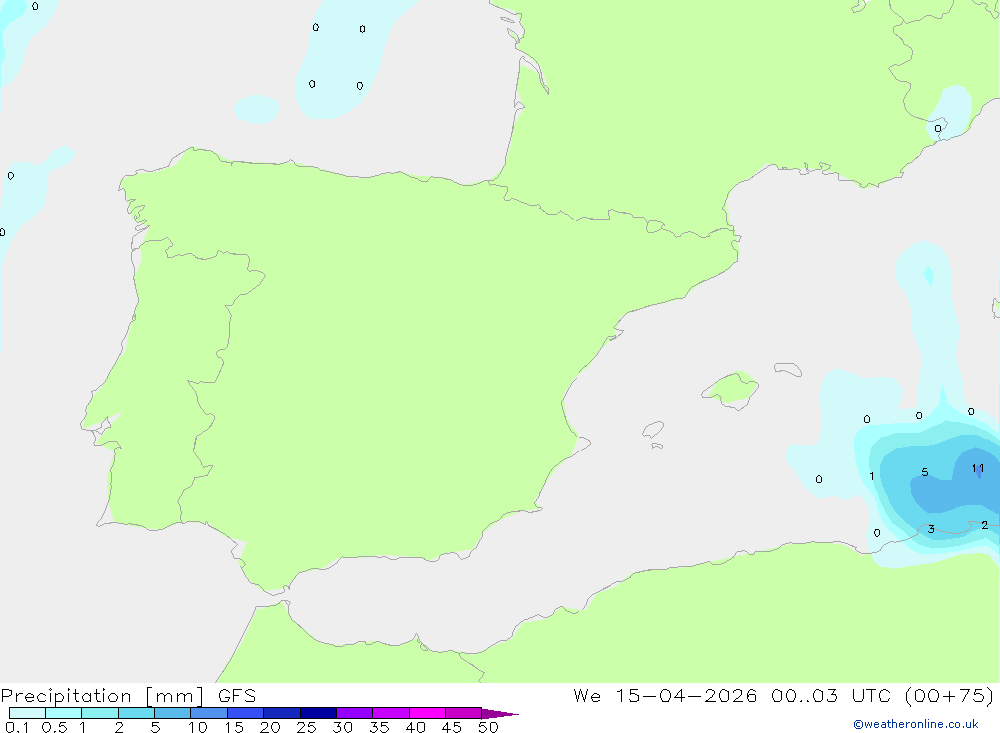The image size is (1000, 733).
Task: Click the '1' precipitation value on the map
Action: [872, 476]
